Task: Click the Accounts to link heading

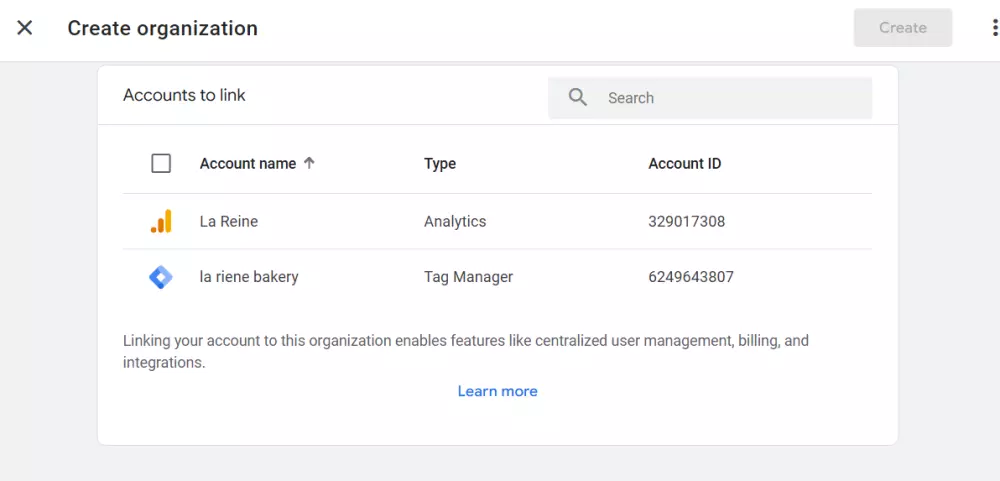Action: tap(184, 96)
